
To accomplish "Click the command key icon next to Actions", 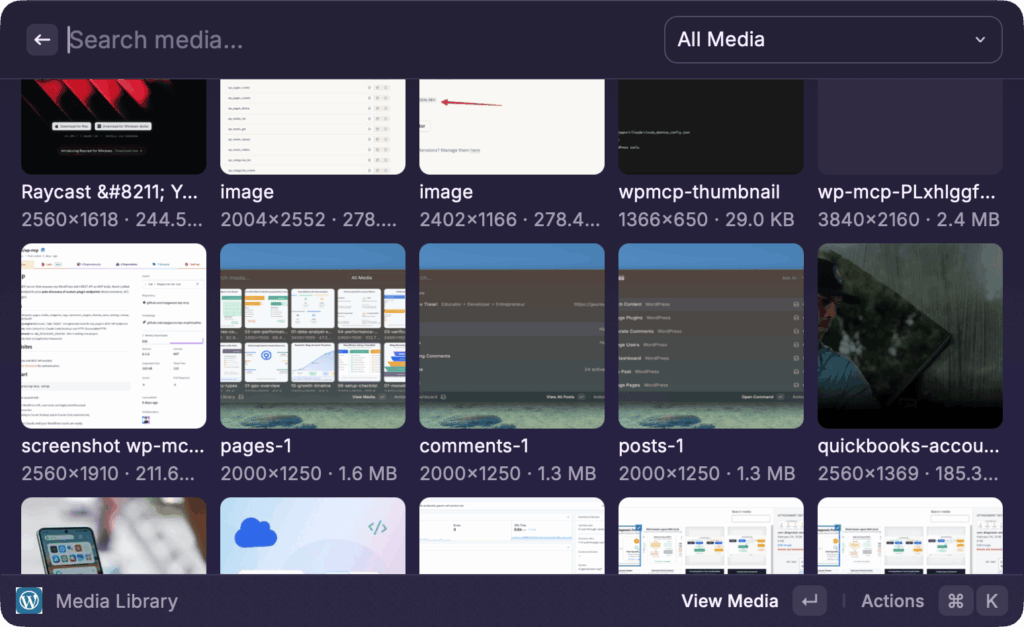I will coord(955,600).
